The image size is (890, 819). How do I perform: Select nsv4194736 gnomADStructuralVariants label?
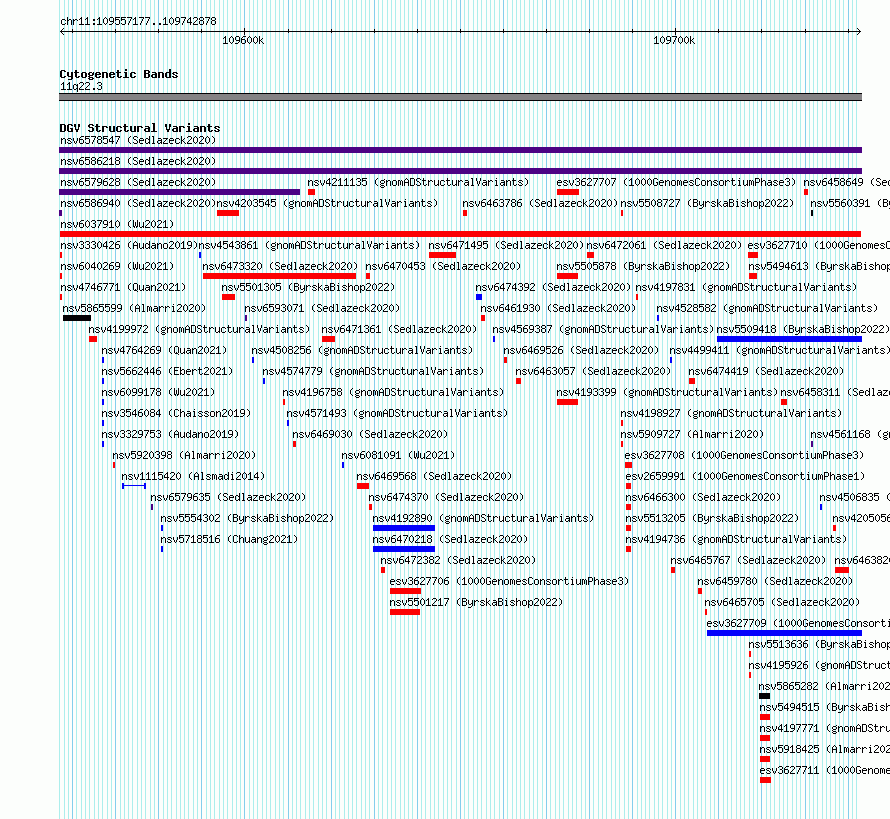click(736, 539)
